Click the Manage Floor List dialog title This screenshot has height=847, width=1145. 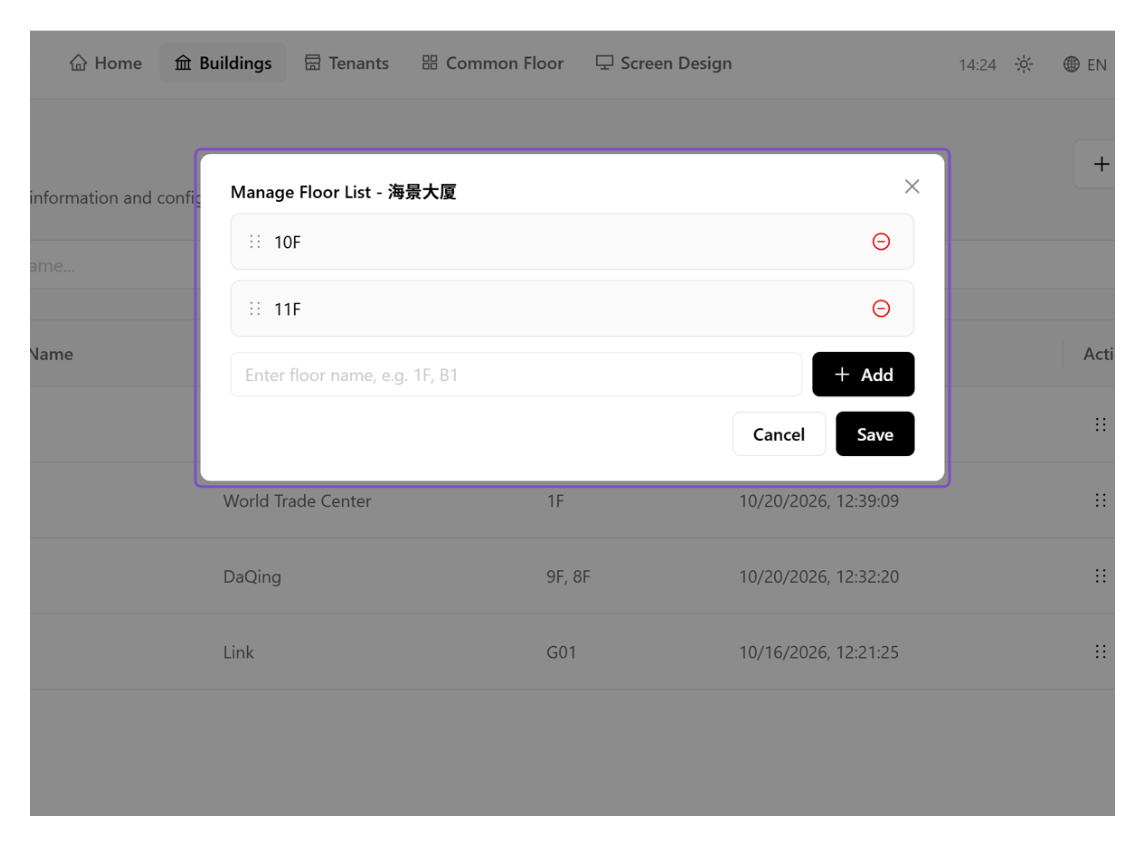[x=343, y=192]
